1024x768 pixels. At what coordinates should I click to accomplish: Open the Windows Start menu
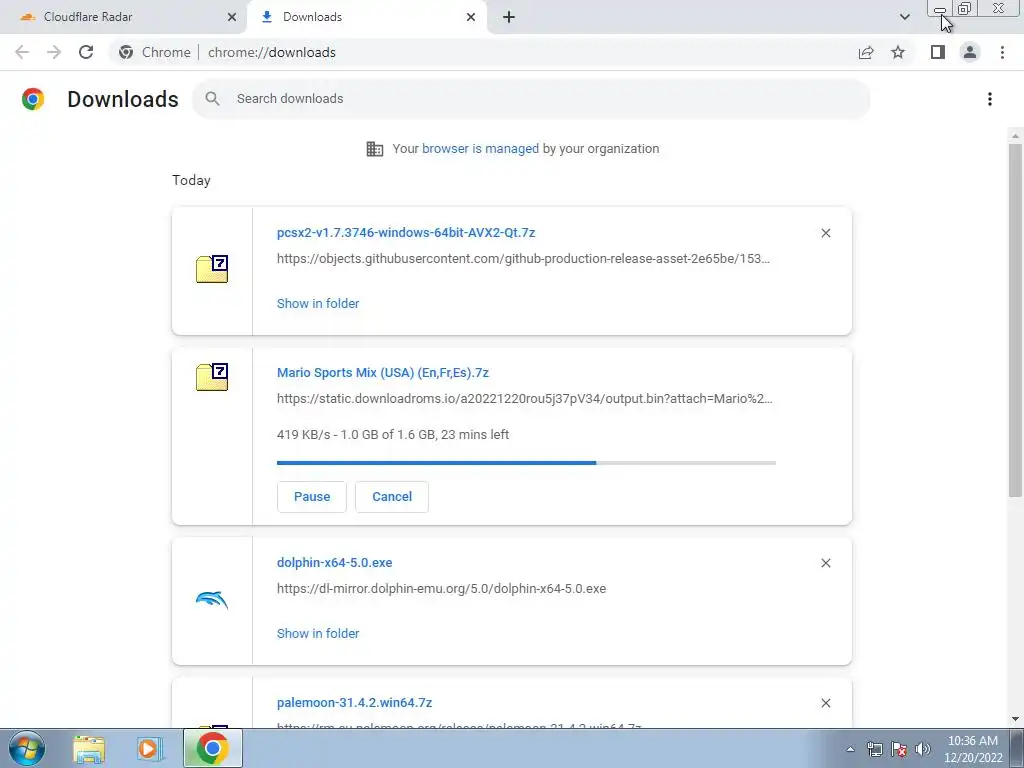click(x=27, y=748)
